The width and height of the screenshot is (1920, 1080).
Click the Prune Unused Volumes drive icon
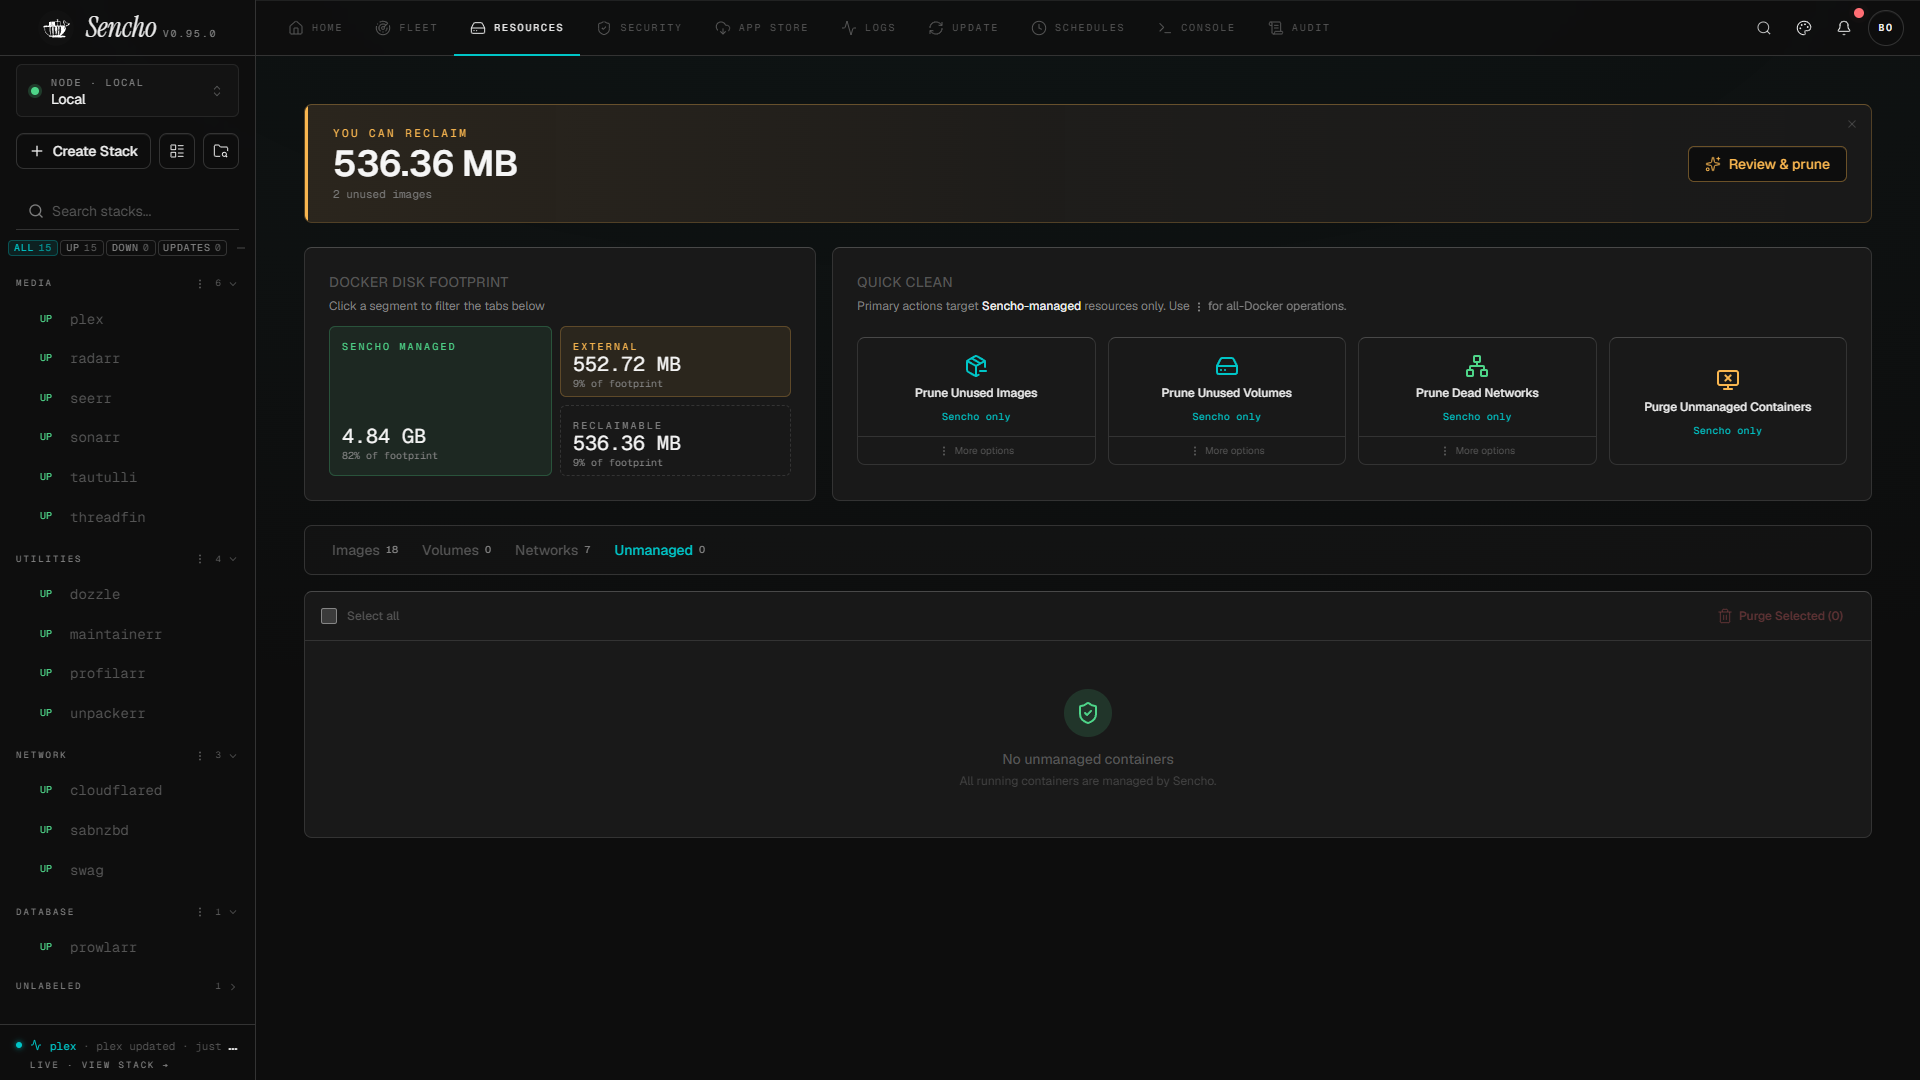pyautogui.click(x=1227, y=366)
